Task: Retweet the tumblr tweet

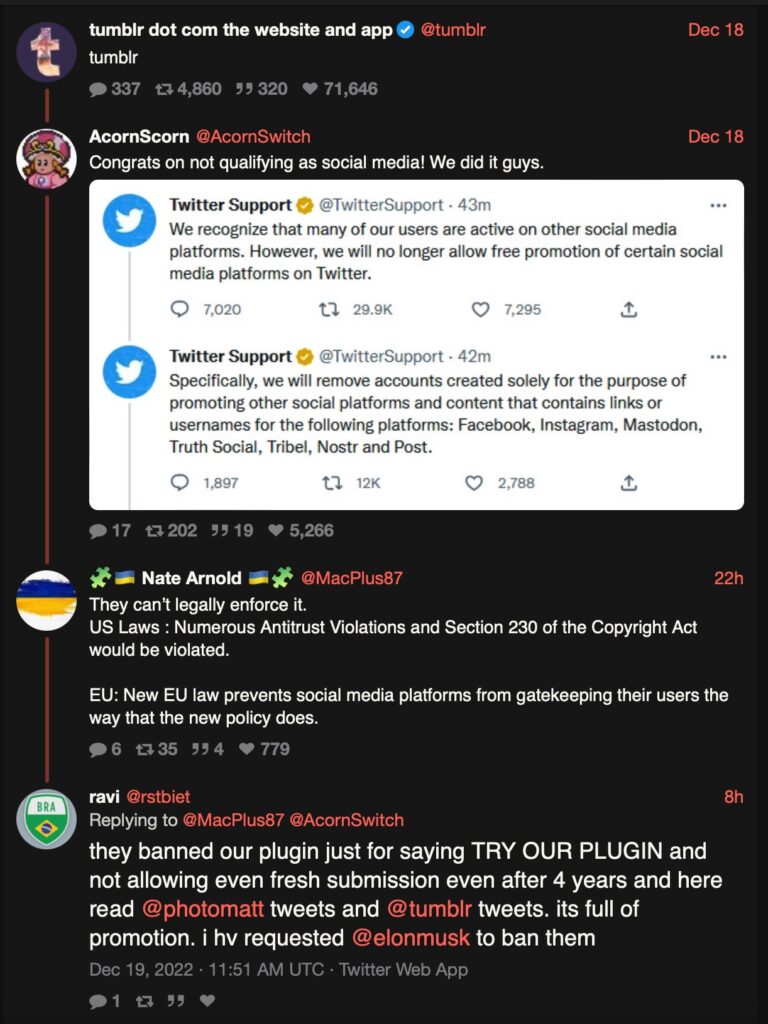Action: click(x=164, y=89)
